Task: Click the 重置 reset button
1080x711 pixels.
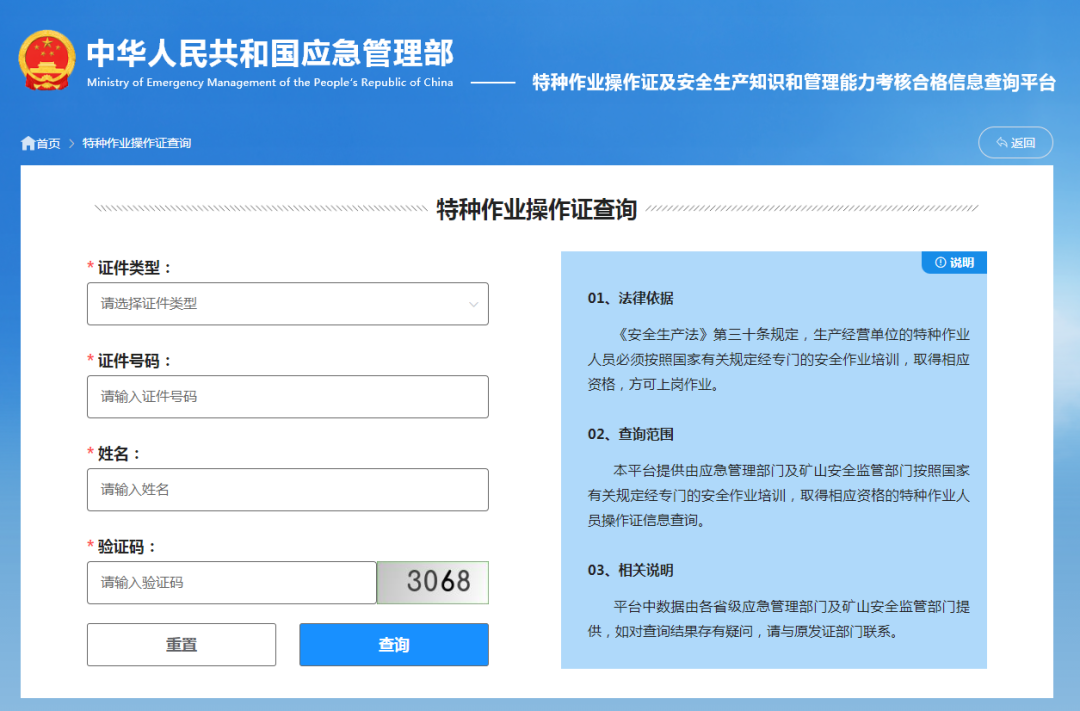Action: tap(181, 644)
